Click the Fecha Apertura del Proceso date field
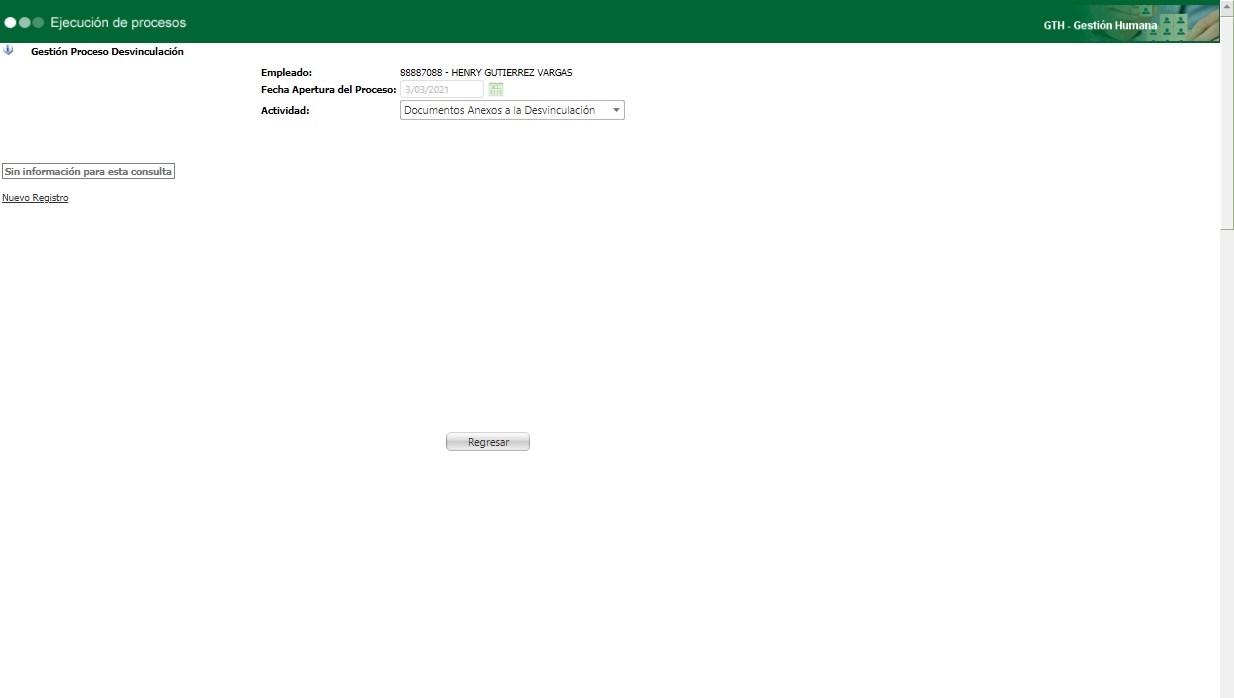Screen dimensions: 1234x698 [x=442, y=90]
